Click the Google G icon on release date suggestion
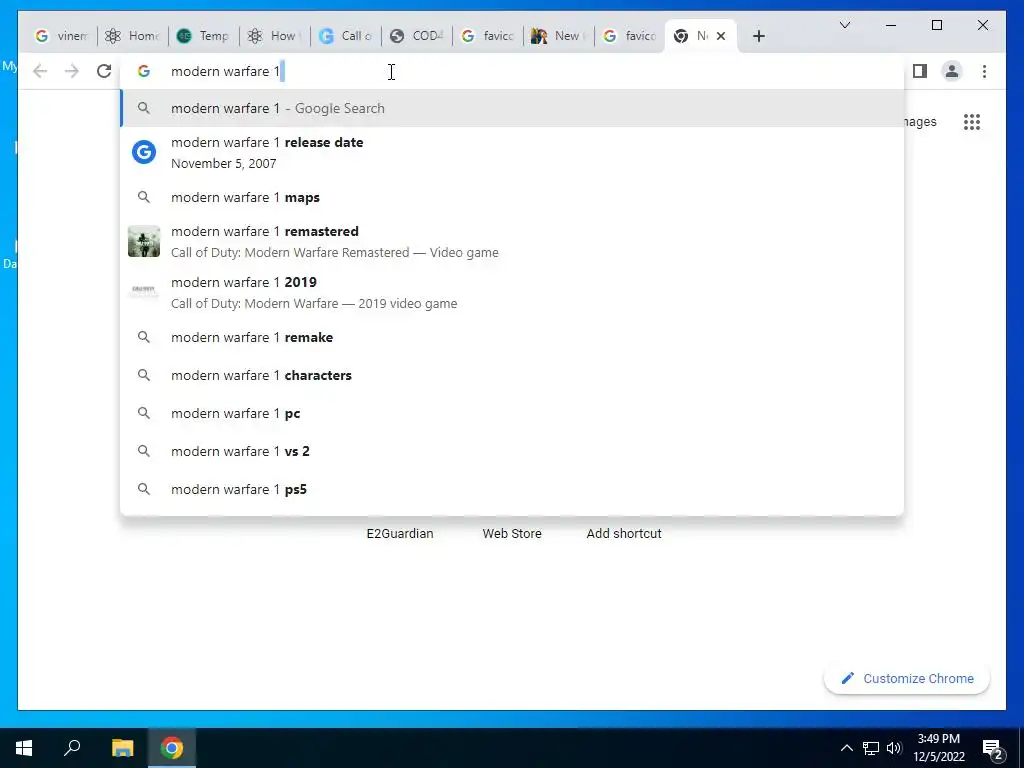The height and width of the screenshot is (768, 1024). tap(144, 152)
